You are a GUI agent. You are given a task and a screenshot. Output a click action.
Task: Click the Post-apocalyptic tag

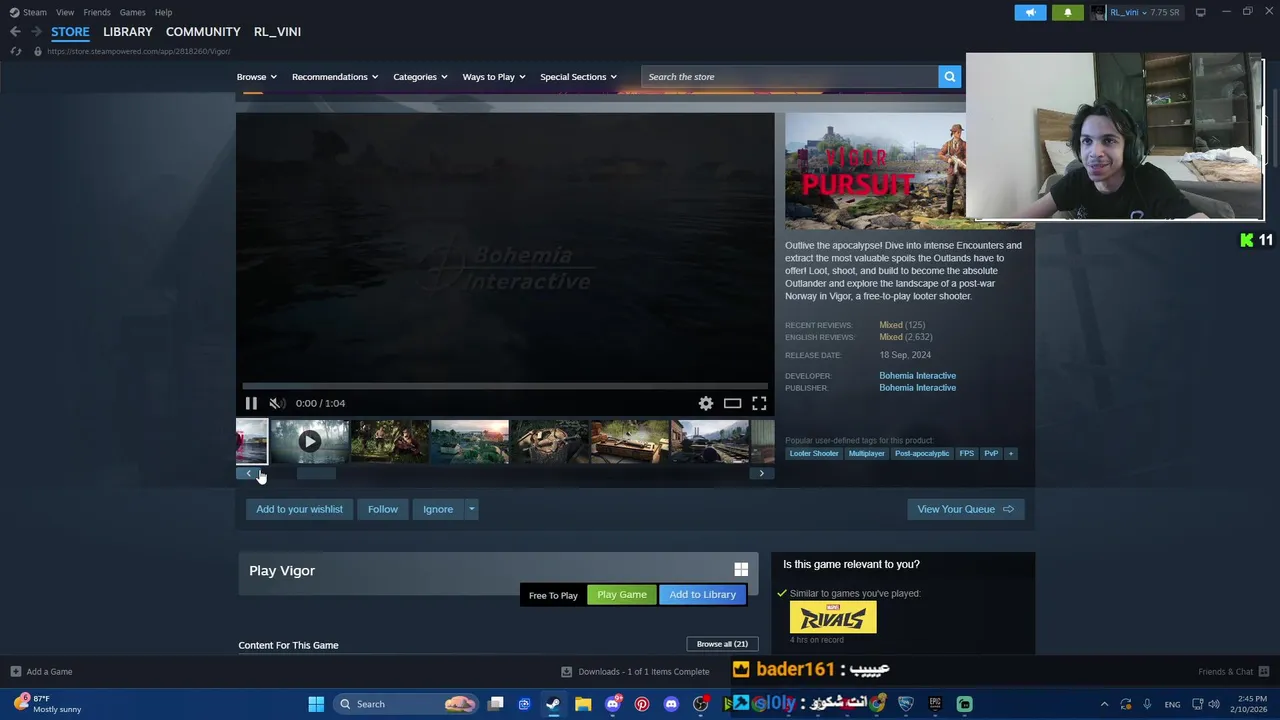922,453
